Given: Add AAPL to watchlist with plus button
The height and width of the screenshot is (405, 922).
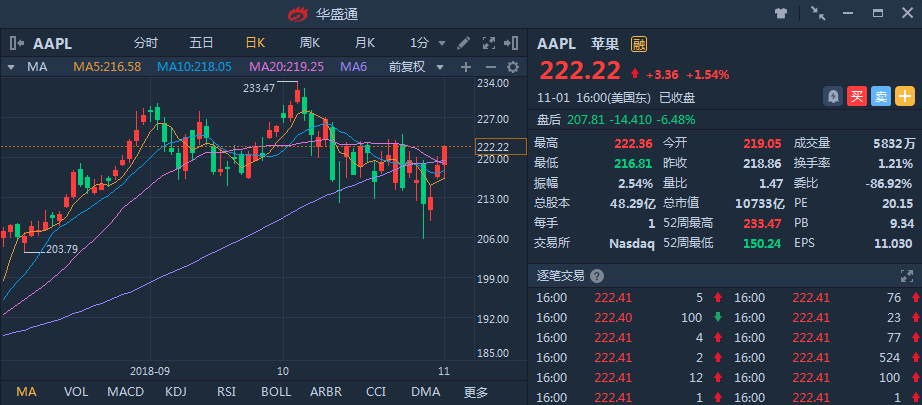Looking at the screenshot, I should (x=904, y=96).
